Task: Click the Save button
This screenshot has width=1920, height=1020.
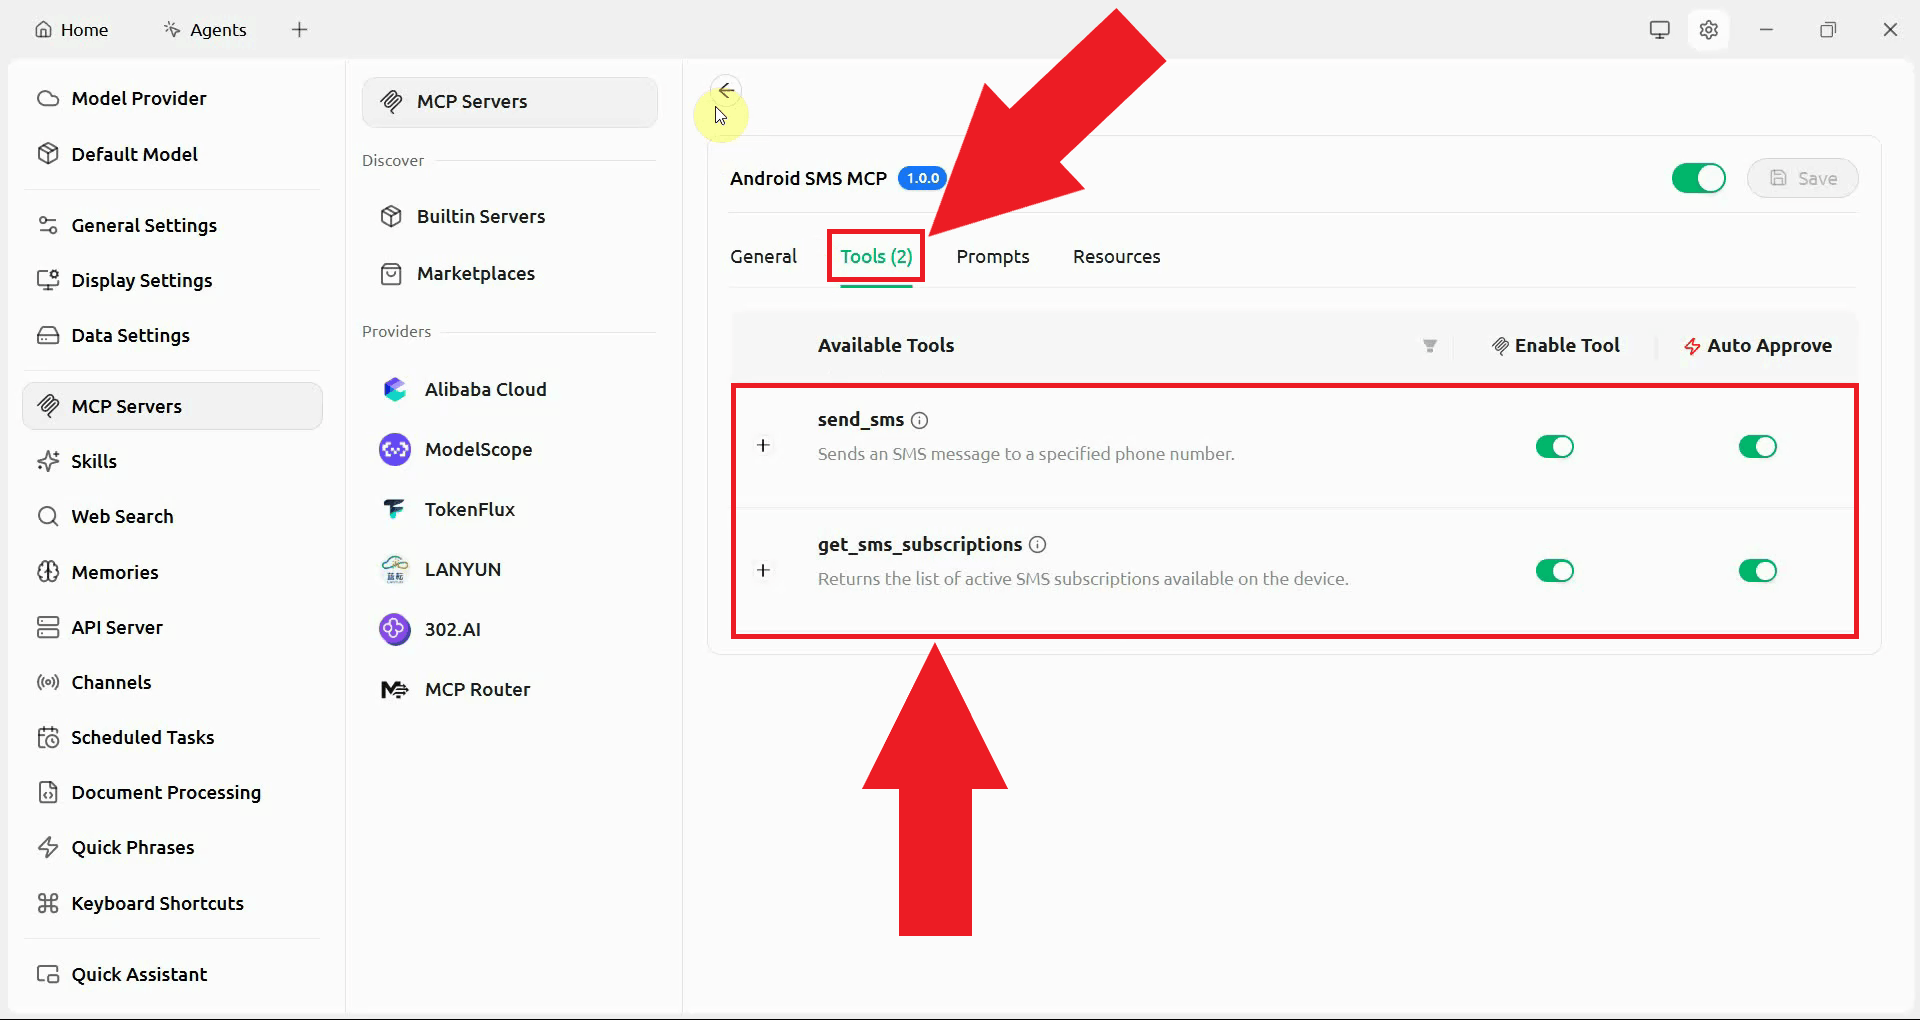Action: tap(1802, 178)
